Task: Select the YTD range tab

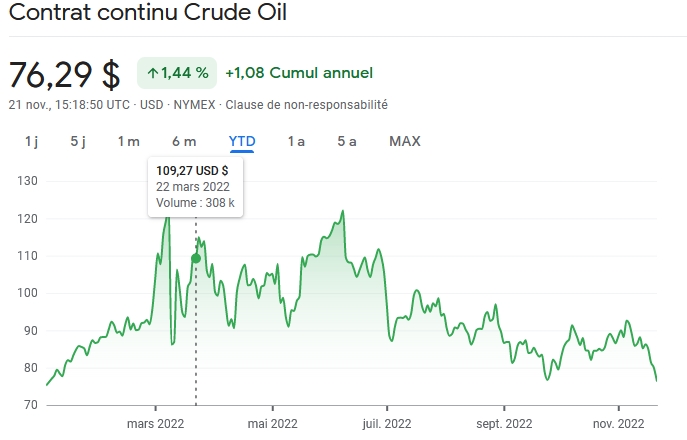Action: [x=242, y=141]
